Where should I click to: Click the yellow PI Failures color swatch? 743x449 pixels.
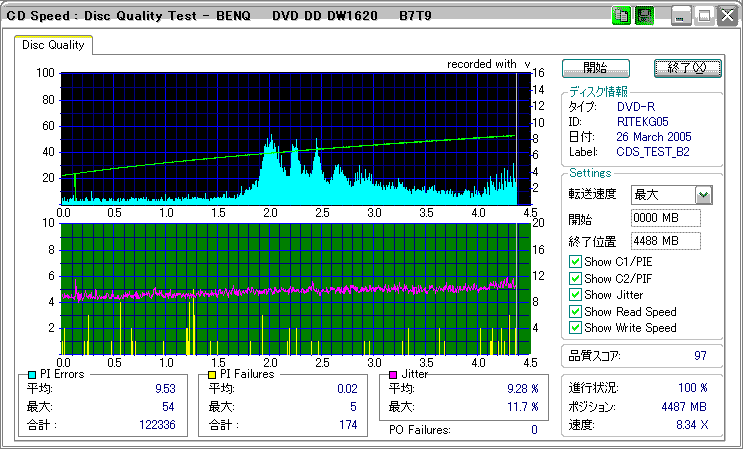tap(212, 375)
